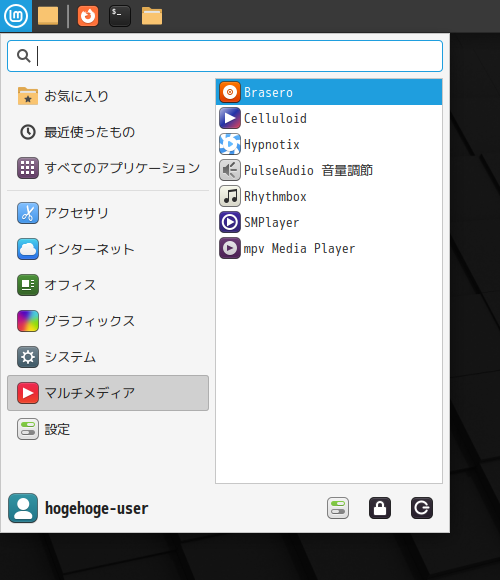The width and height of the screenshot is (500, 580).
Task: Launch mpv Media Player icon
Action: click(230, 248)
